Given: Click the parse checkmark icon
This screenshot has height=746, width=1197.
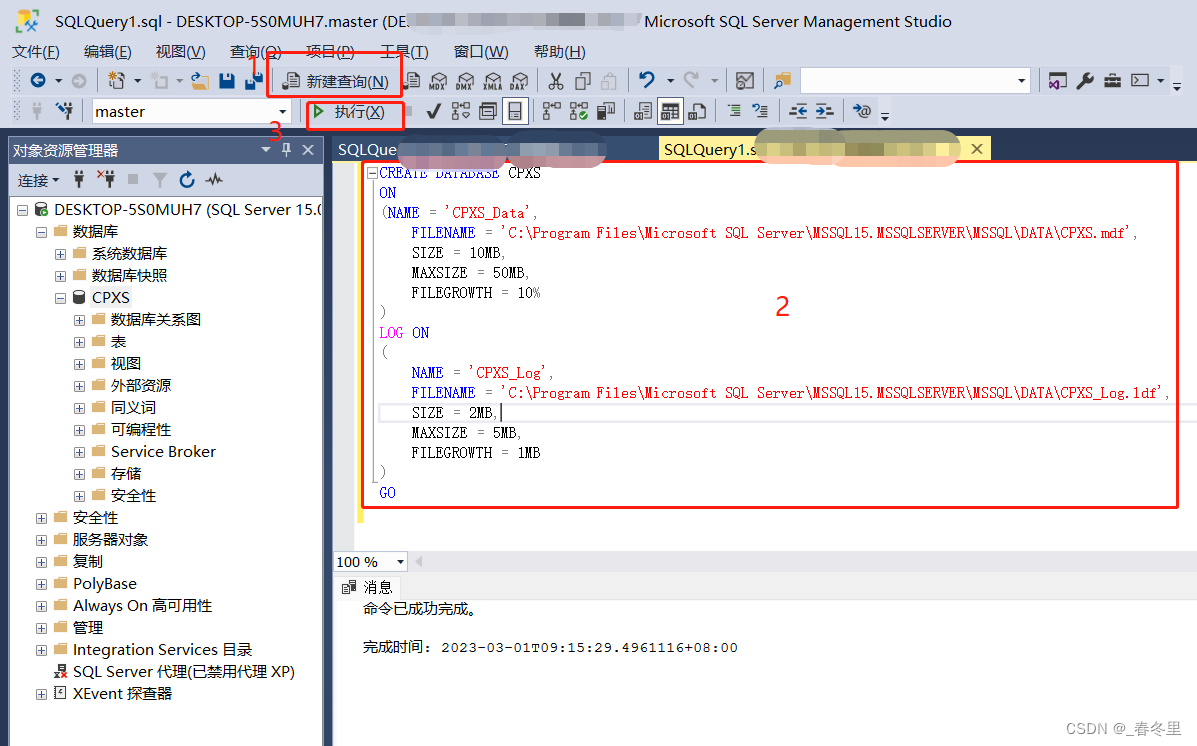Looking at the screenshot, I should (434, 111).
